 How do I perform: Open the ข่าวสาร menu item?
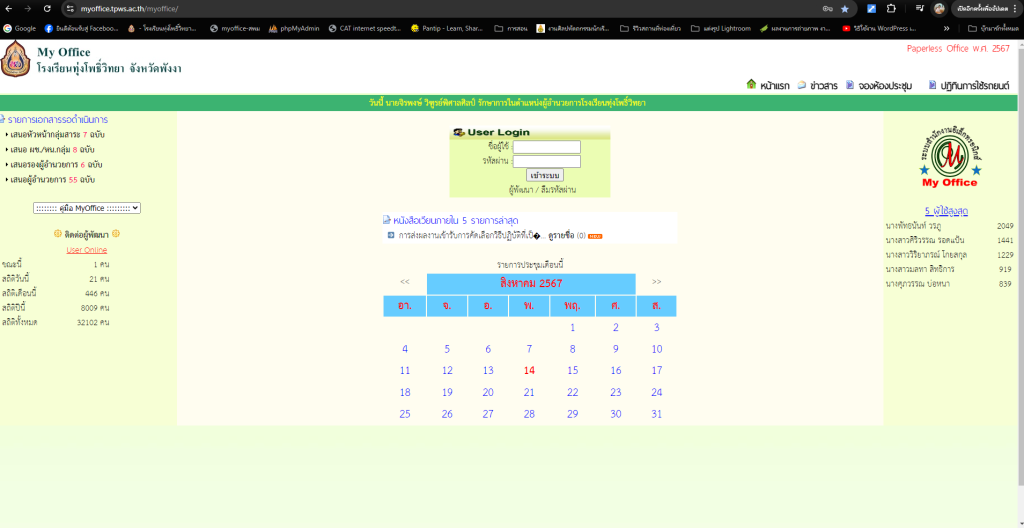point(824,85)
